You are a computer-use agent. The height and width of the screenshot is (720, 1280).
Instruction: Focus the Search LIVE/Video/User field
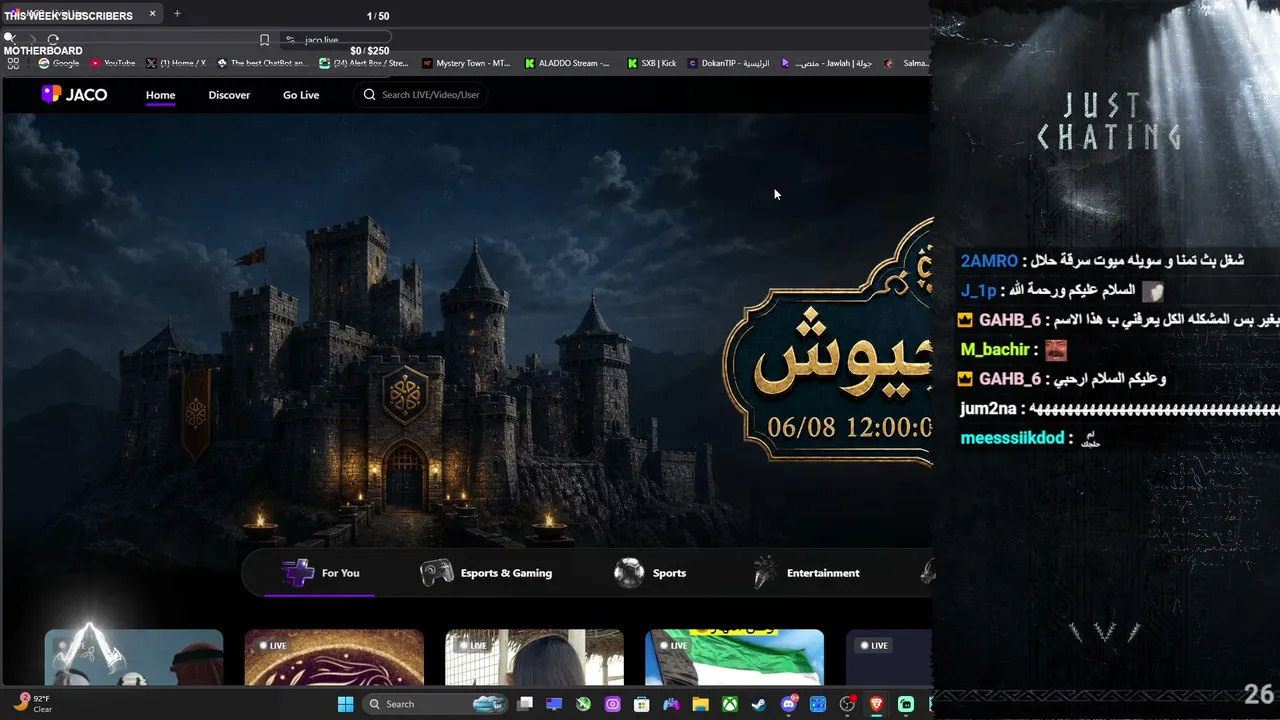click(422, 95)
